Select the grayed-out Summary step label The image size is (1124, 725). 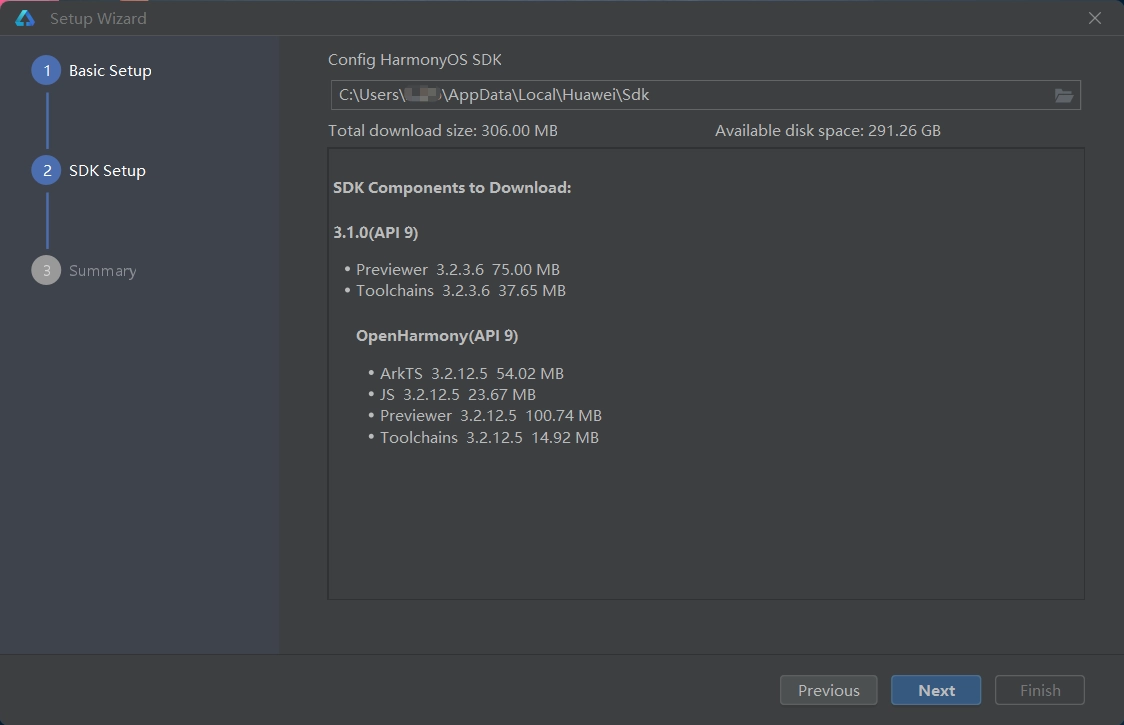(102, 271)
